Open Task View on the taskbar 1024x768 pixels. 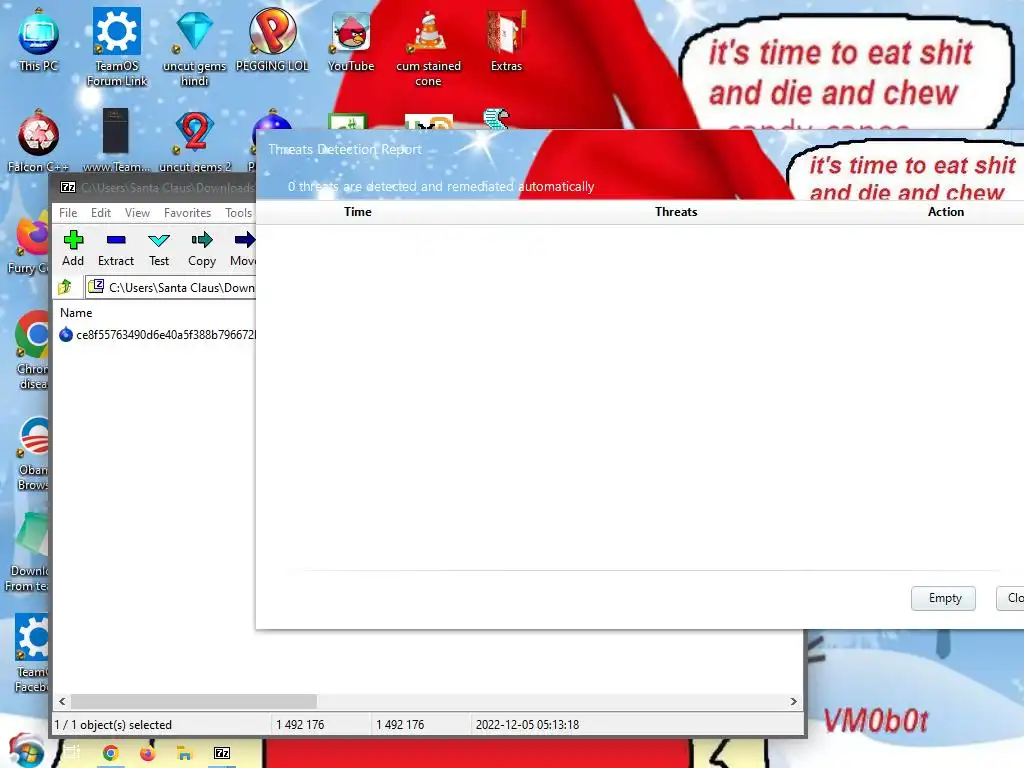point(72,752)
